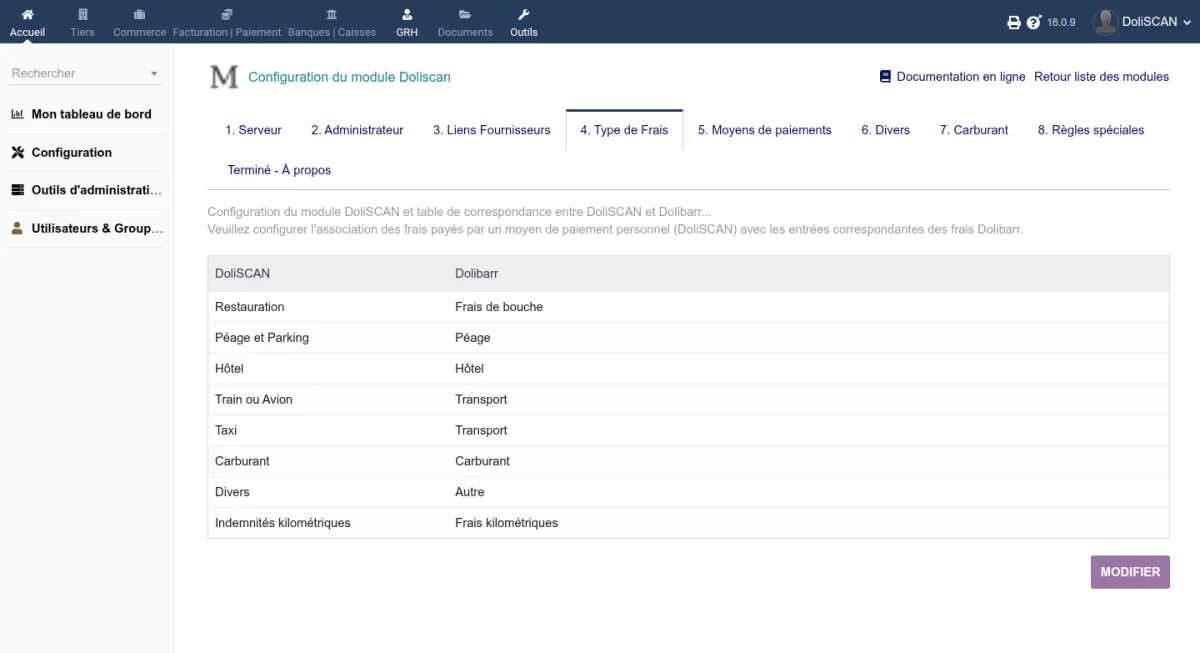
Task: Switch to the 6. Divers tab
Action: coord(886,130)
